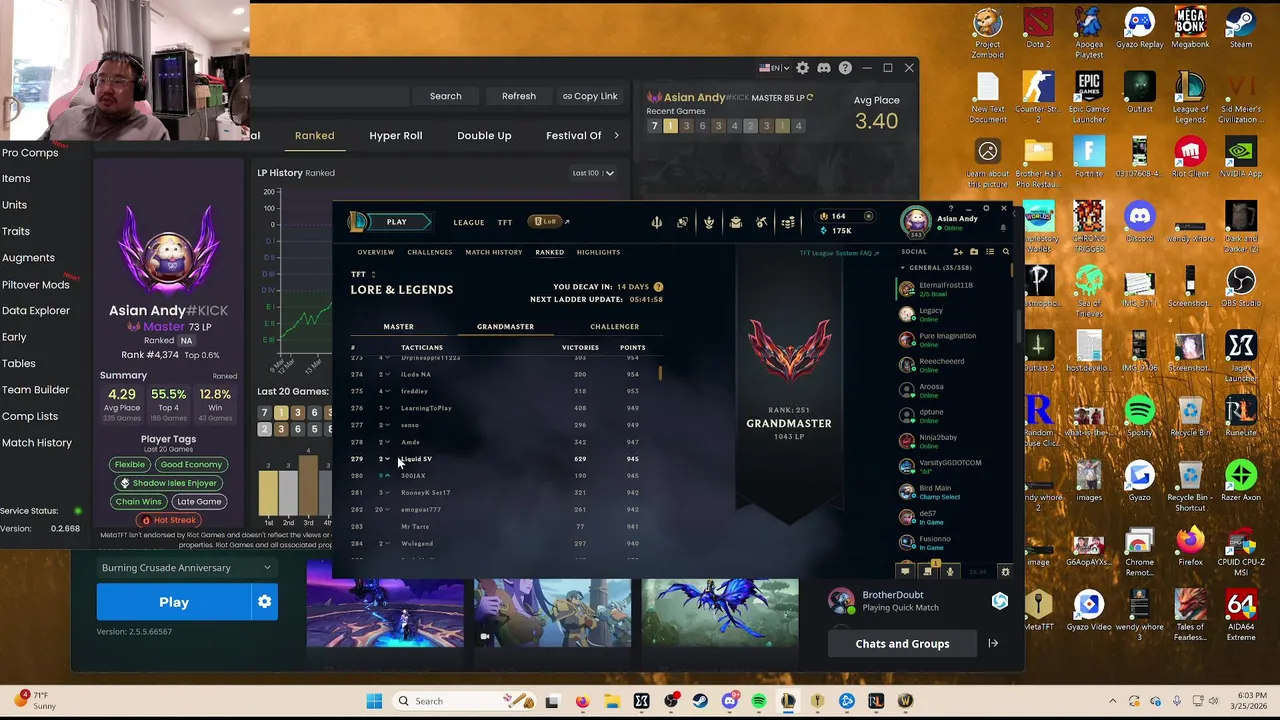Viewport: 1280px width, 720px height.
Task: Open the Loot hammer icon in League client
Action: coord(762,222)
